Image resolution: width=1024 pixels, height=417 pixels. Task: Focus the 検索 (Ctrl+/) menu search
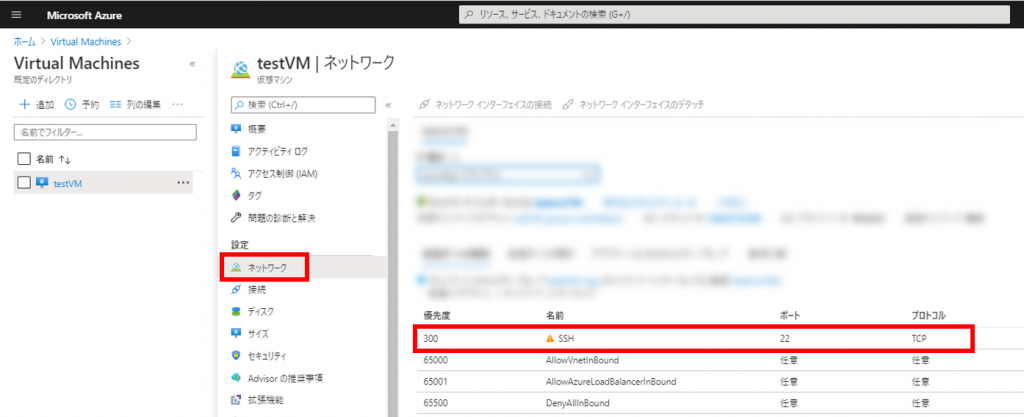point(303,105)
